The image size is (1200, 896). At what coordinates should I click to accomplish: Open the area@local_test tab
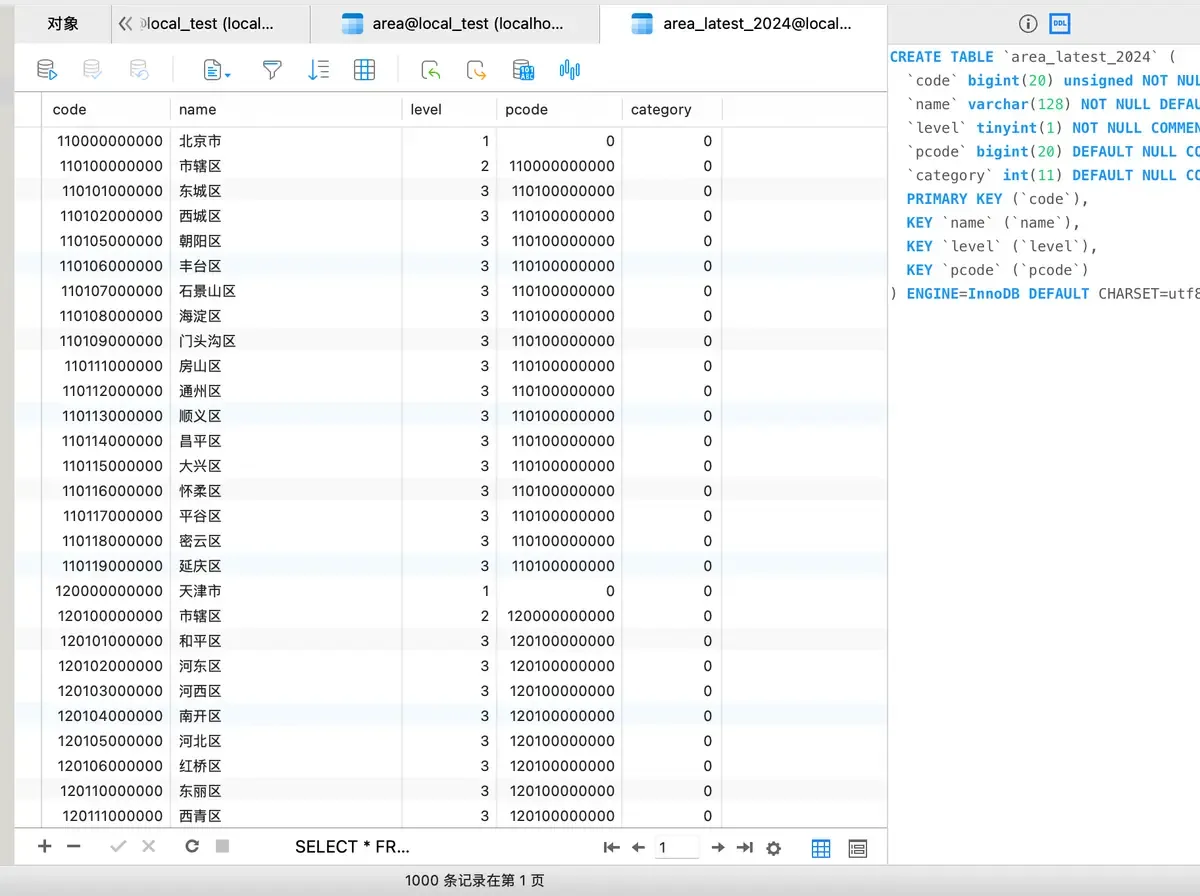(455, 23)
